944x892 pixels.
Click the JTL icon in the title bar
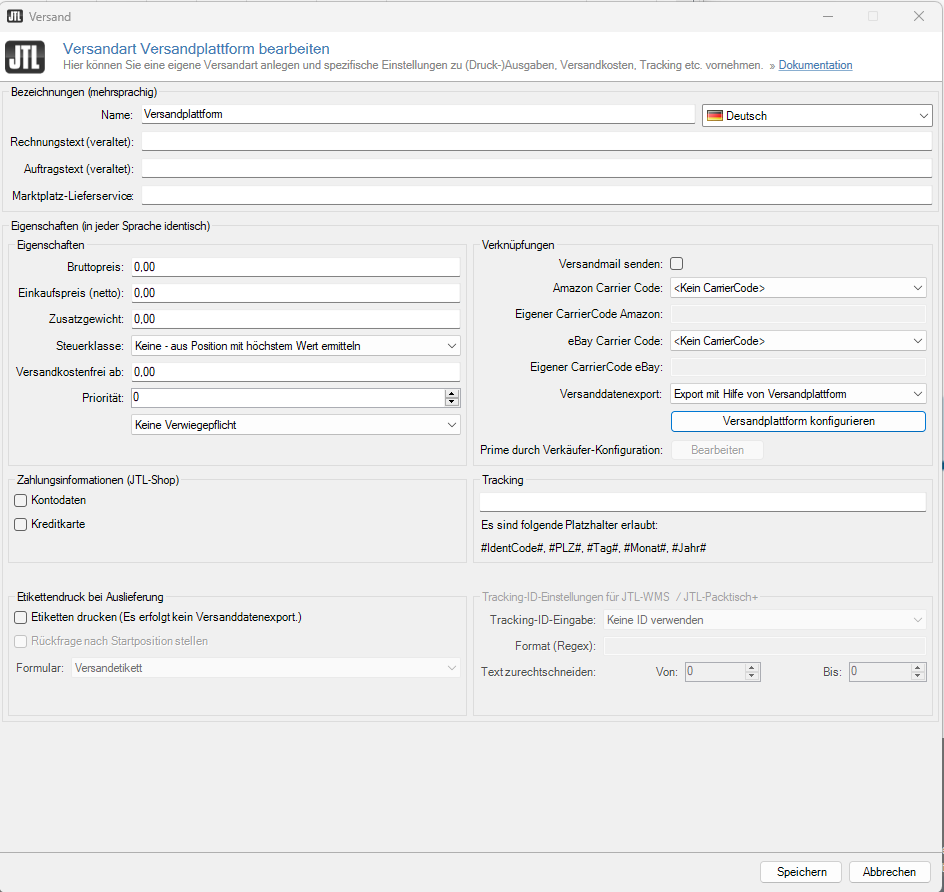coord(13,16)
